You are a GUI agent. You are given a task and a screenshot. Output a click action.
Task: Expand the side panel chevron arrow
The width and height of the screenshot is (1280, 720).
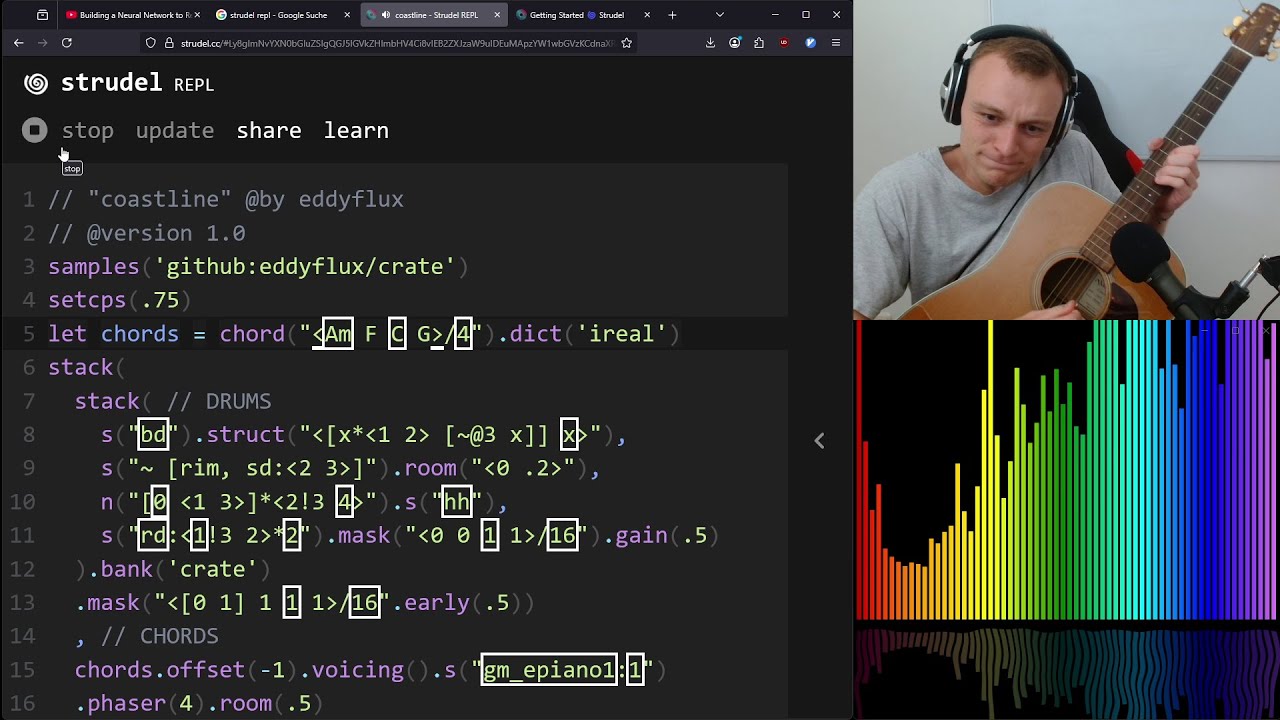point(819,440)
